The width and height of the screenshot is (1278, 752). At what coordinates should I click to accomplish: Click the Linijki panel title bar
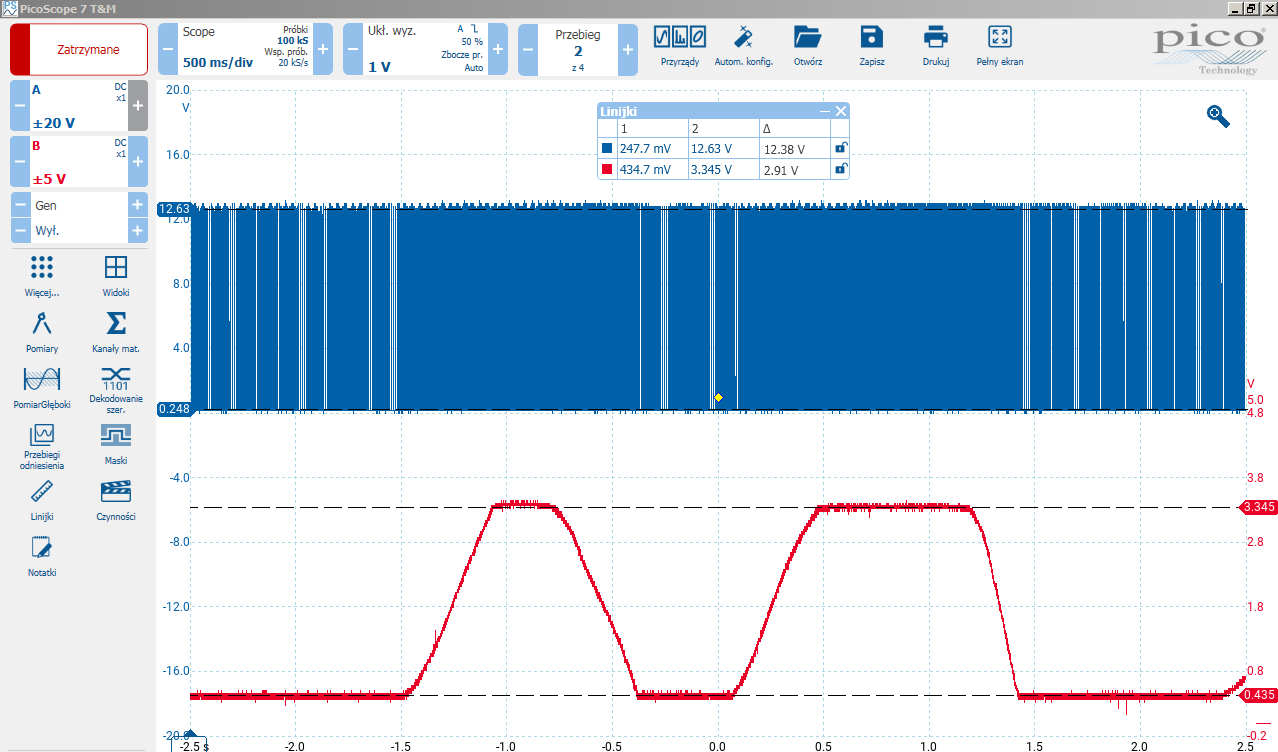(707, 111)
